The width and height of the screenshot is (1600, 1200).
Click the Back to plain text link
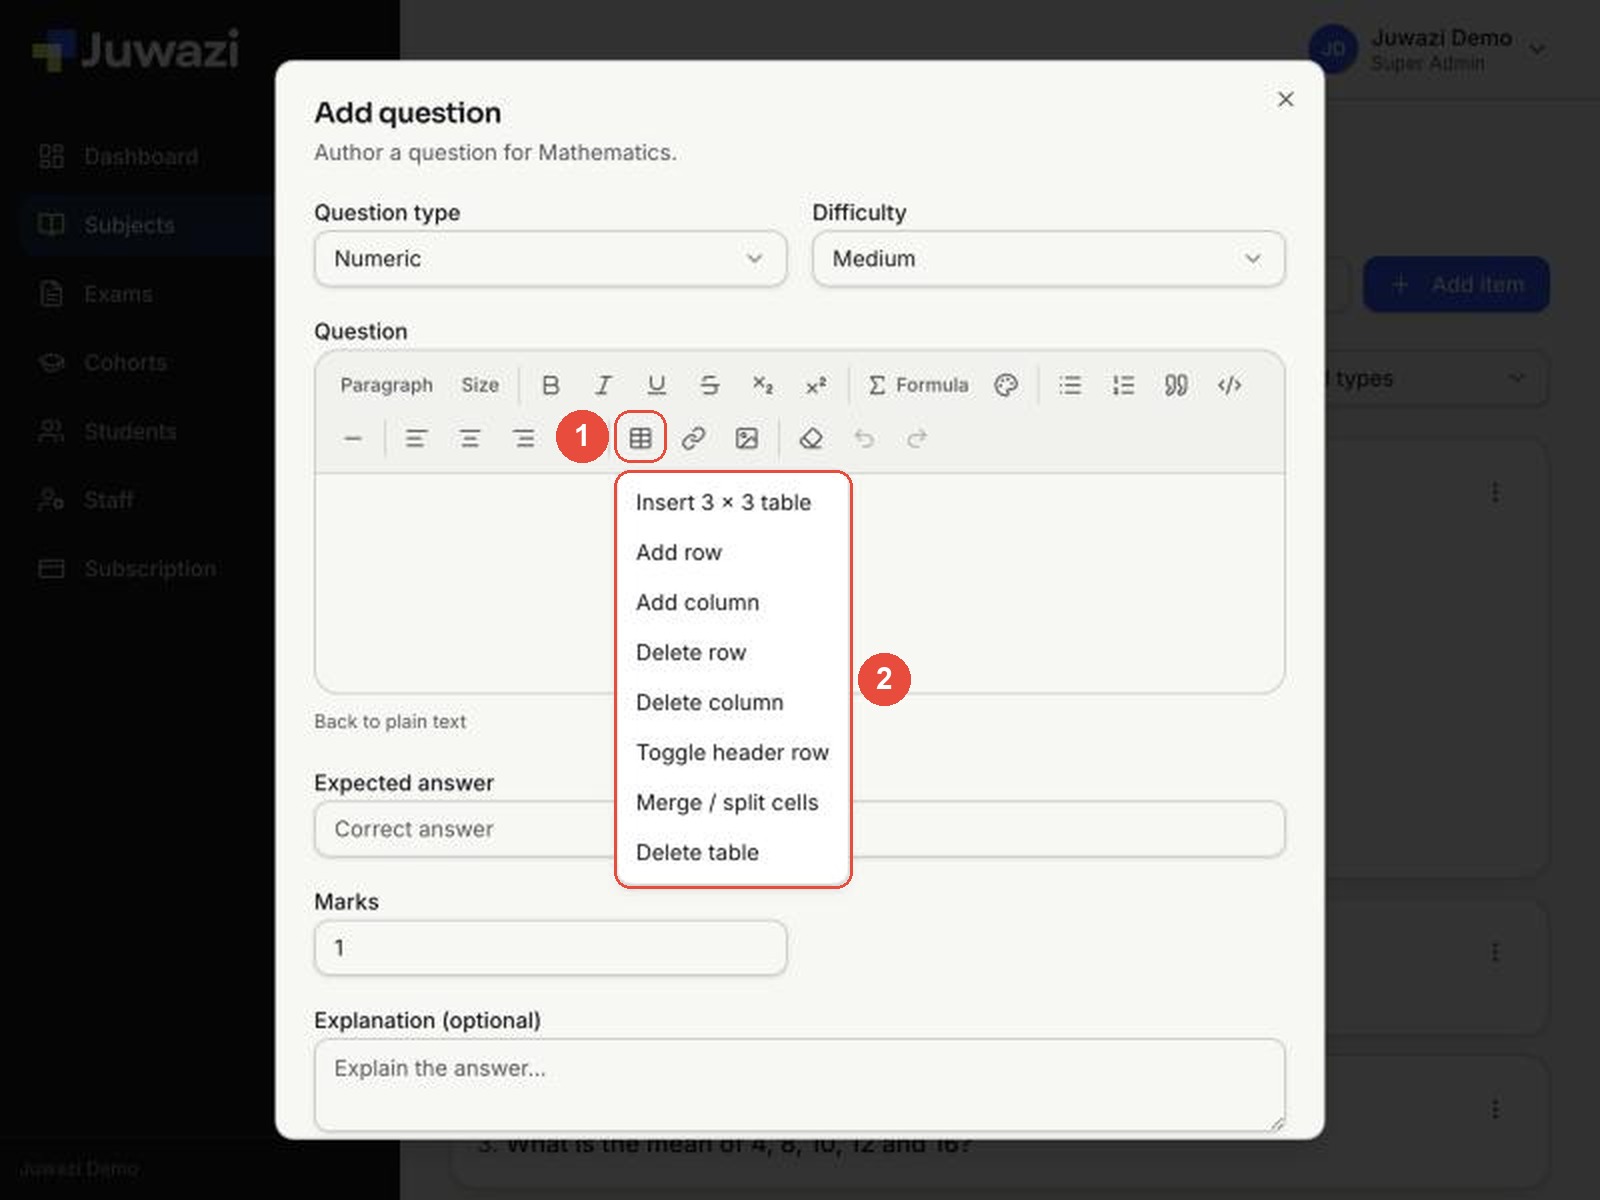[x=390, y=722]
